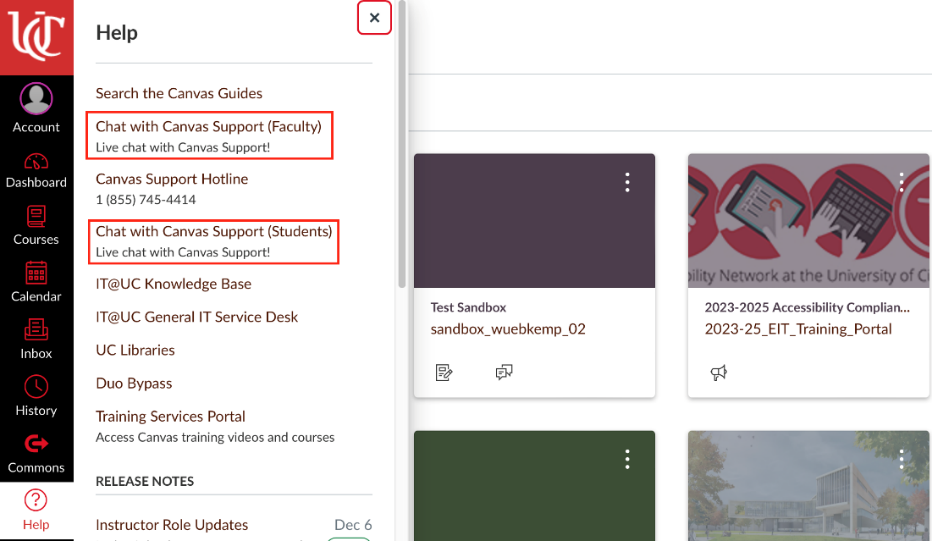Open the Accessibility Compliance card options menu

901,182
